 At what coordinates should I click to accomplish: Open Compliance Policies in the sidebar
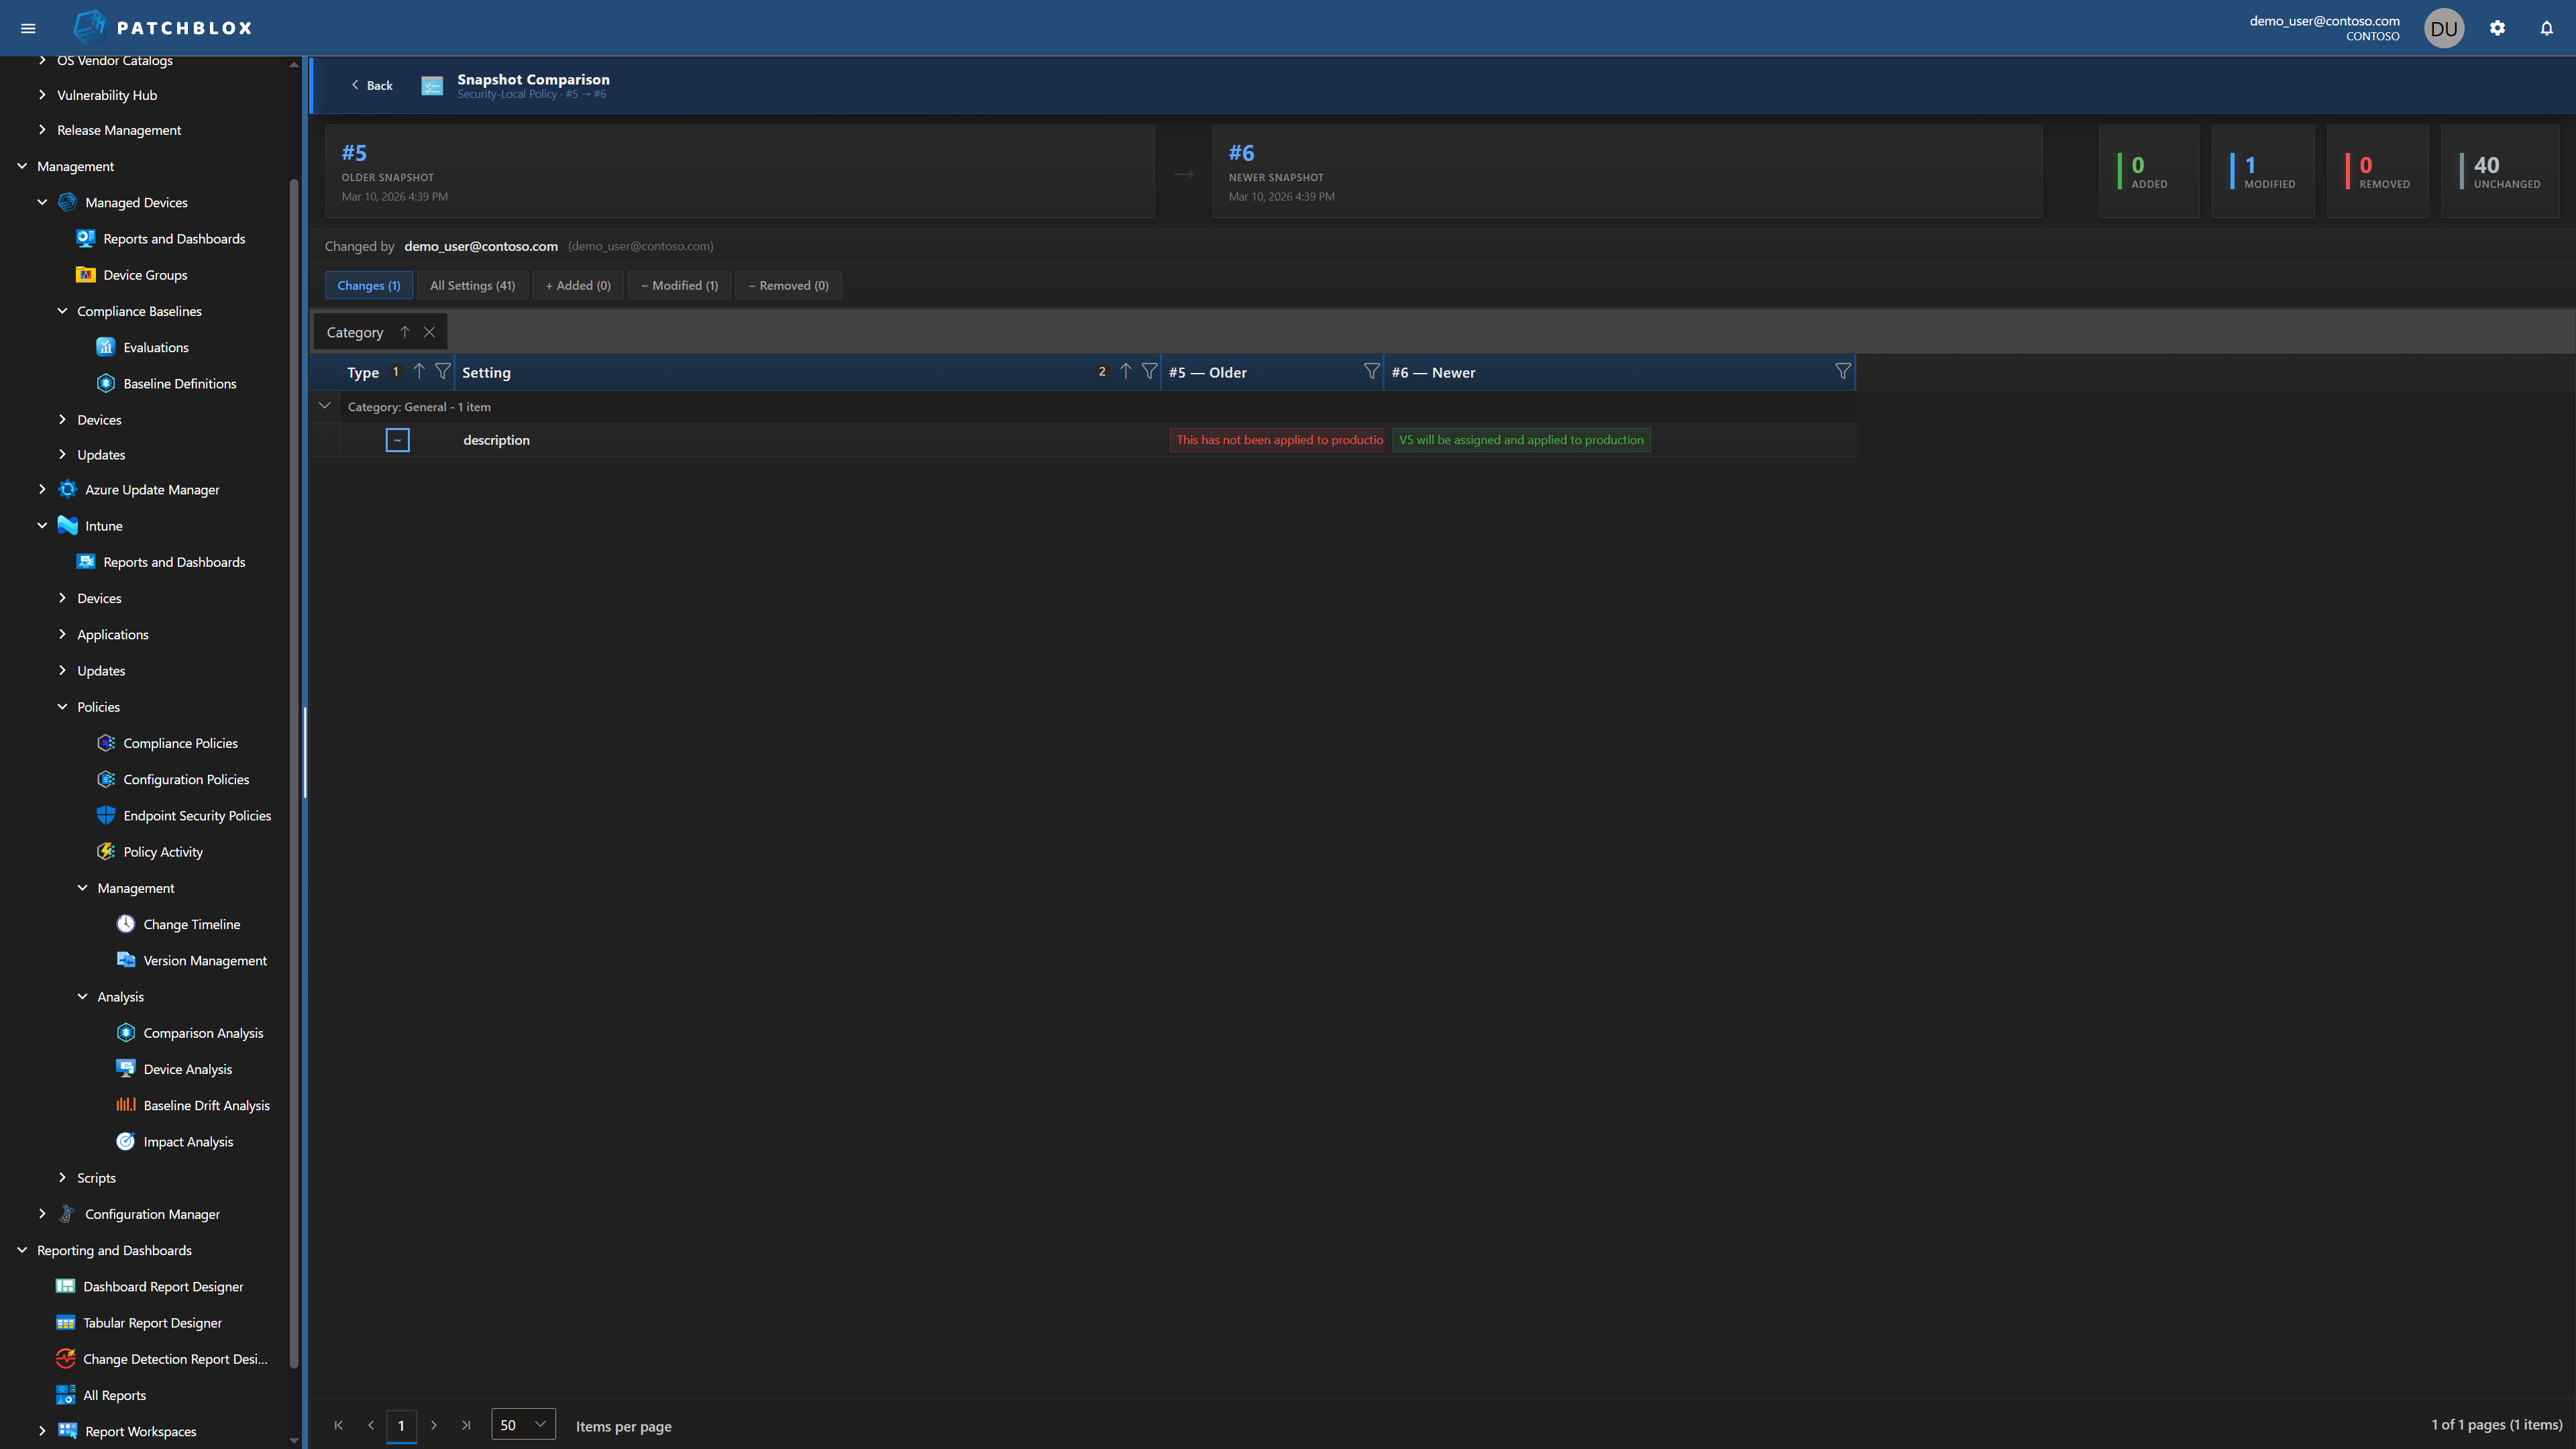(180, 743)
